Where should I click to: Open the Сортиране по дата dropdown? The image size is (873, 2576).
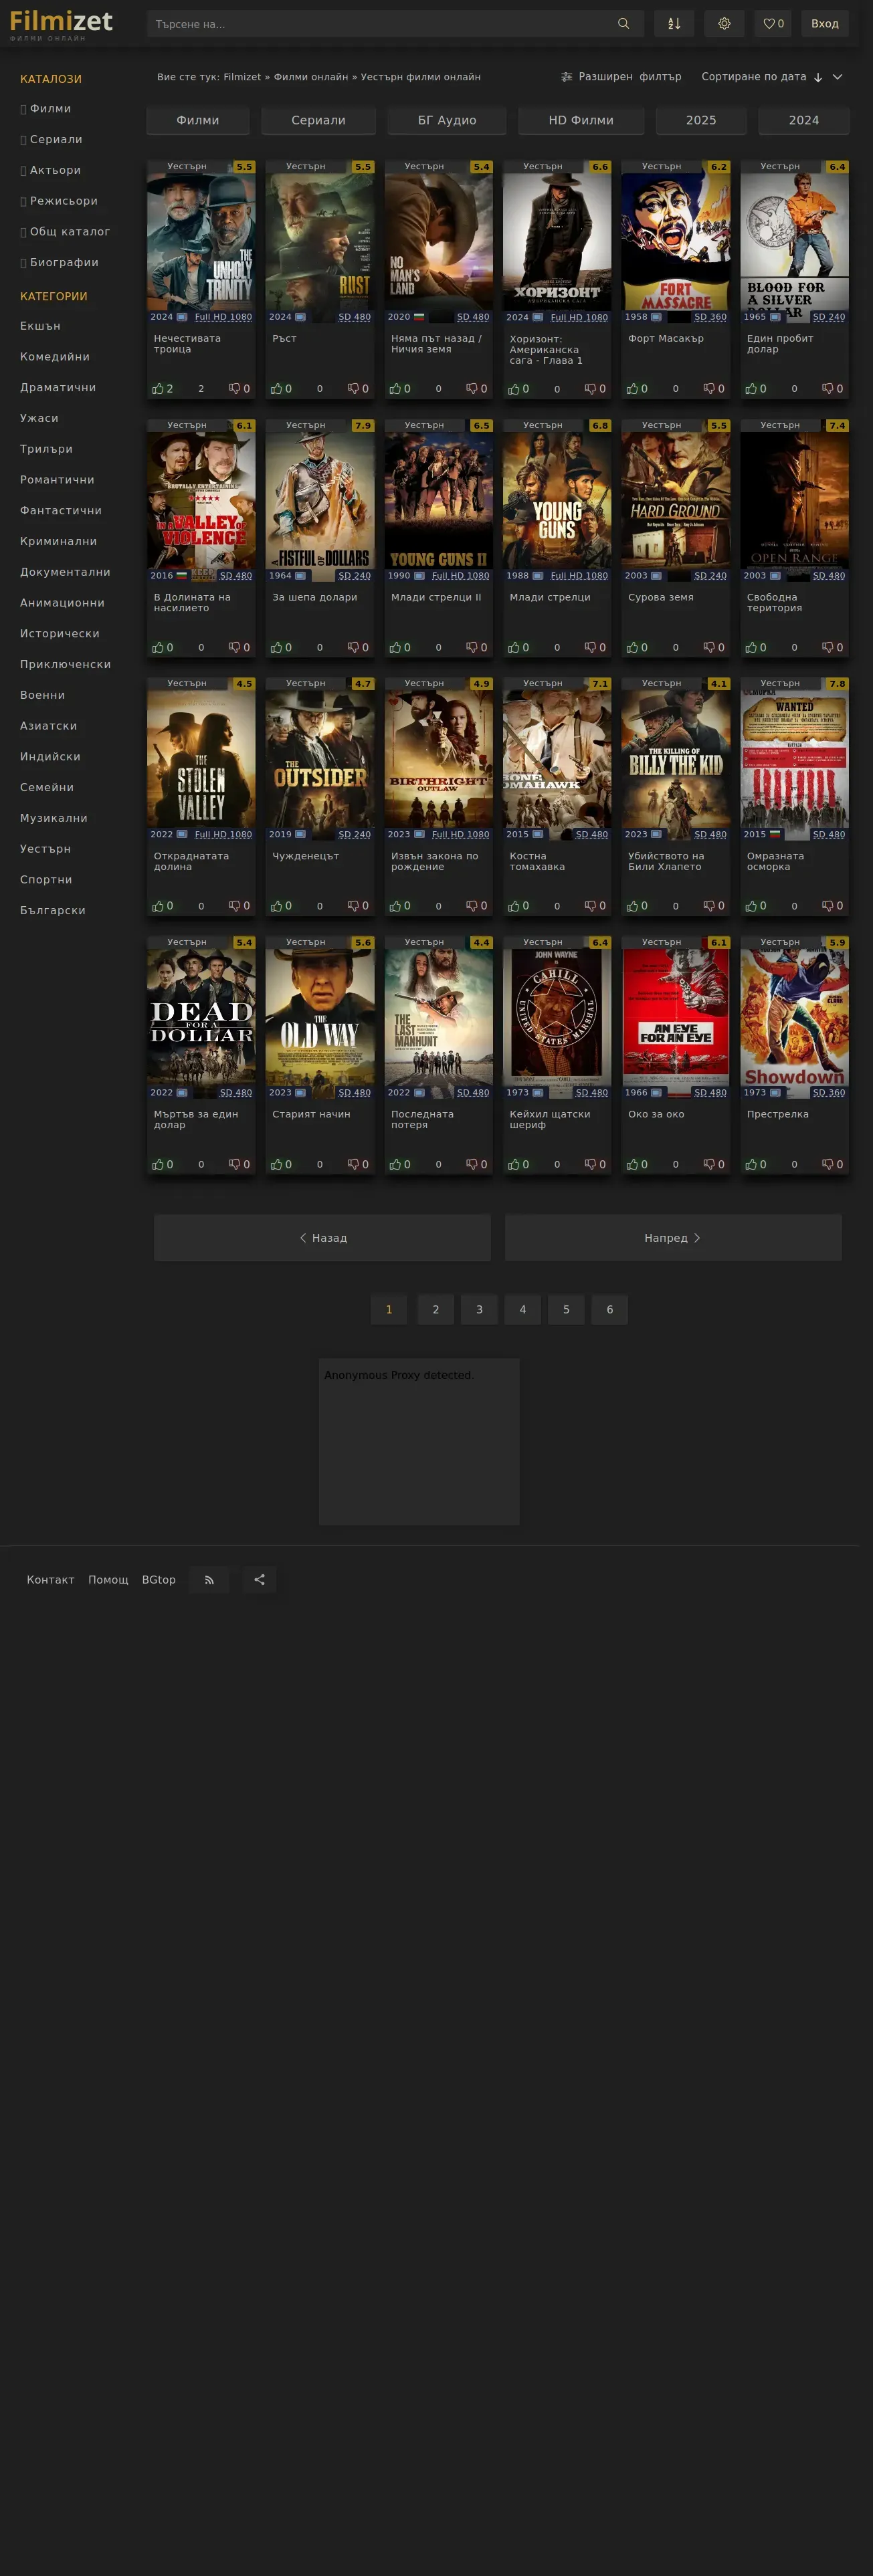762,77
